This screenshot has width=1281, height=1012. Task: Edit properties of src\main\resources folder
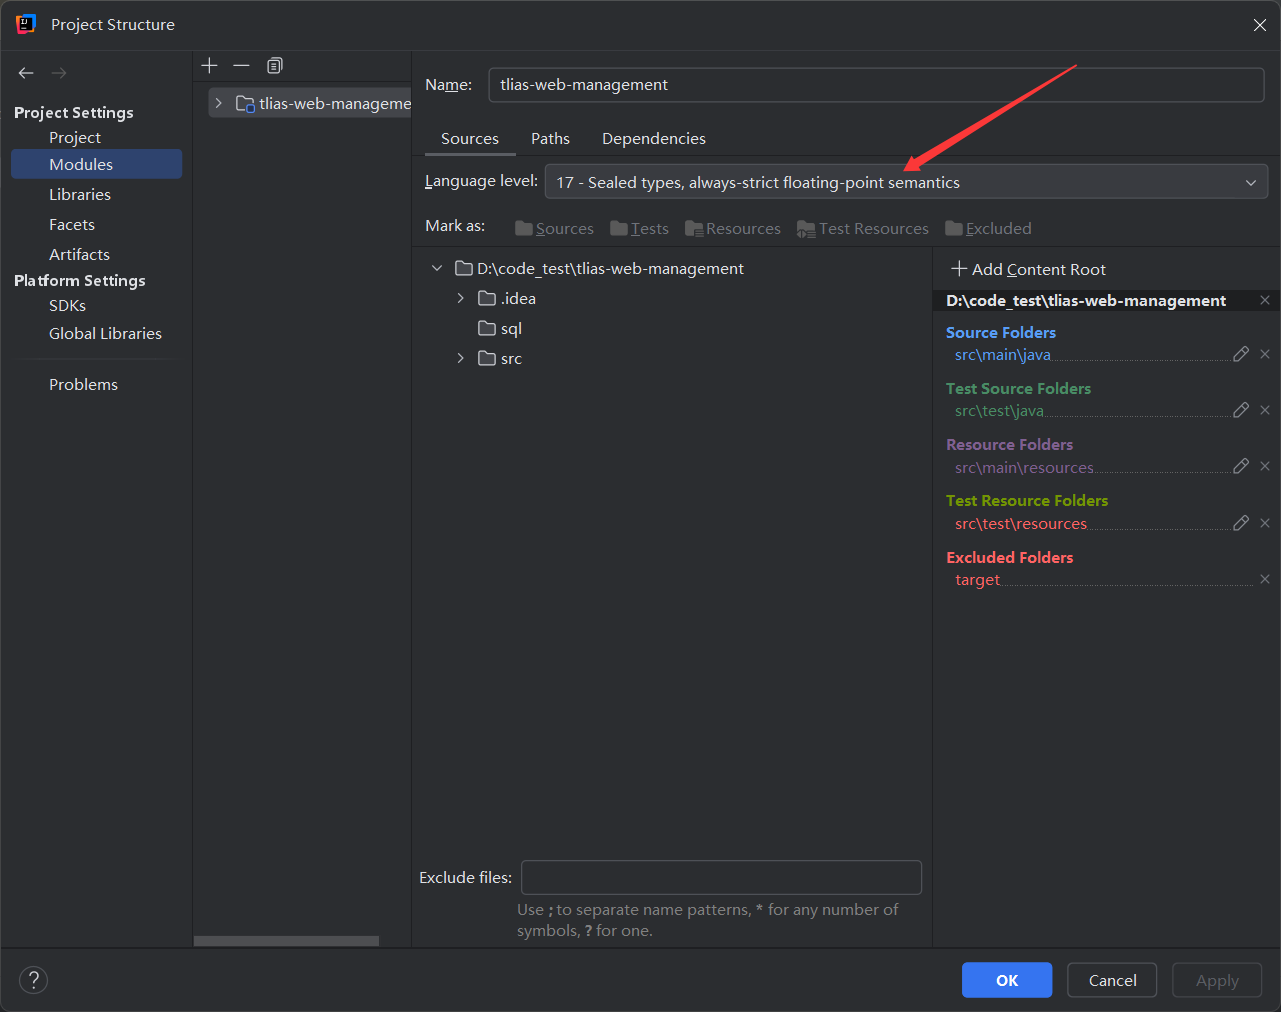point(1241,466)
